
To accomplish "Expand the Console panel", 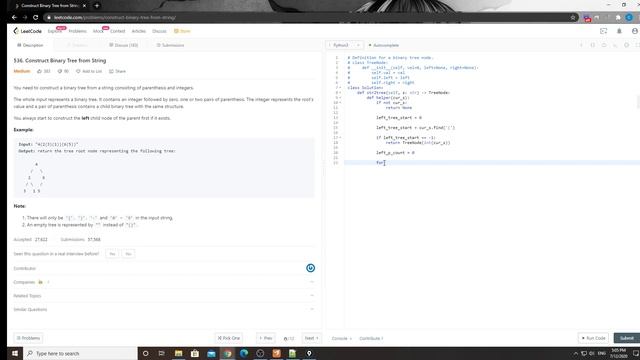I will (342, 338).
